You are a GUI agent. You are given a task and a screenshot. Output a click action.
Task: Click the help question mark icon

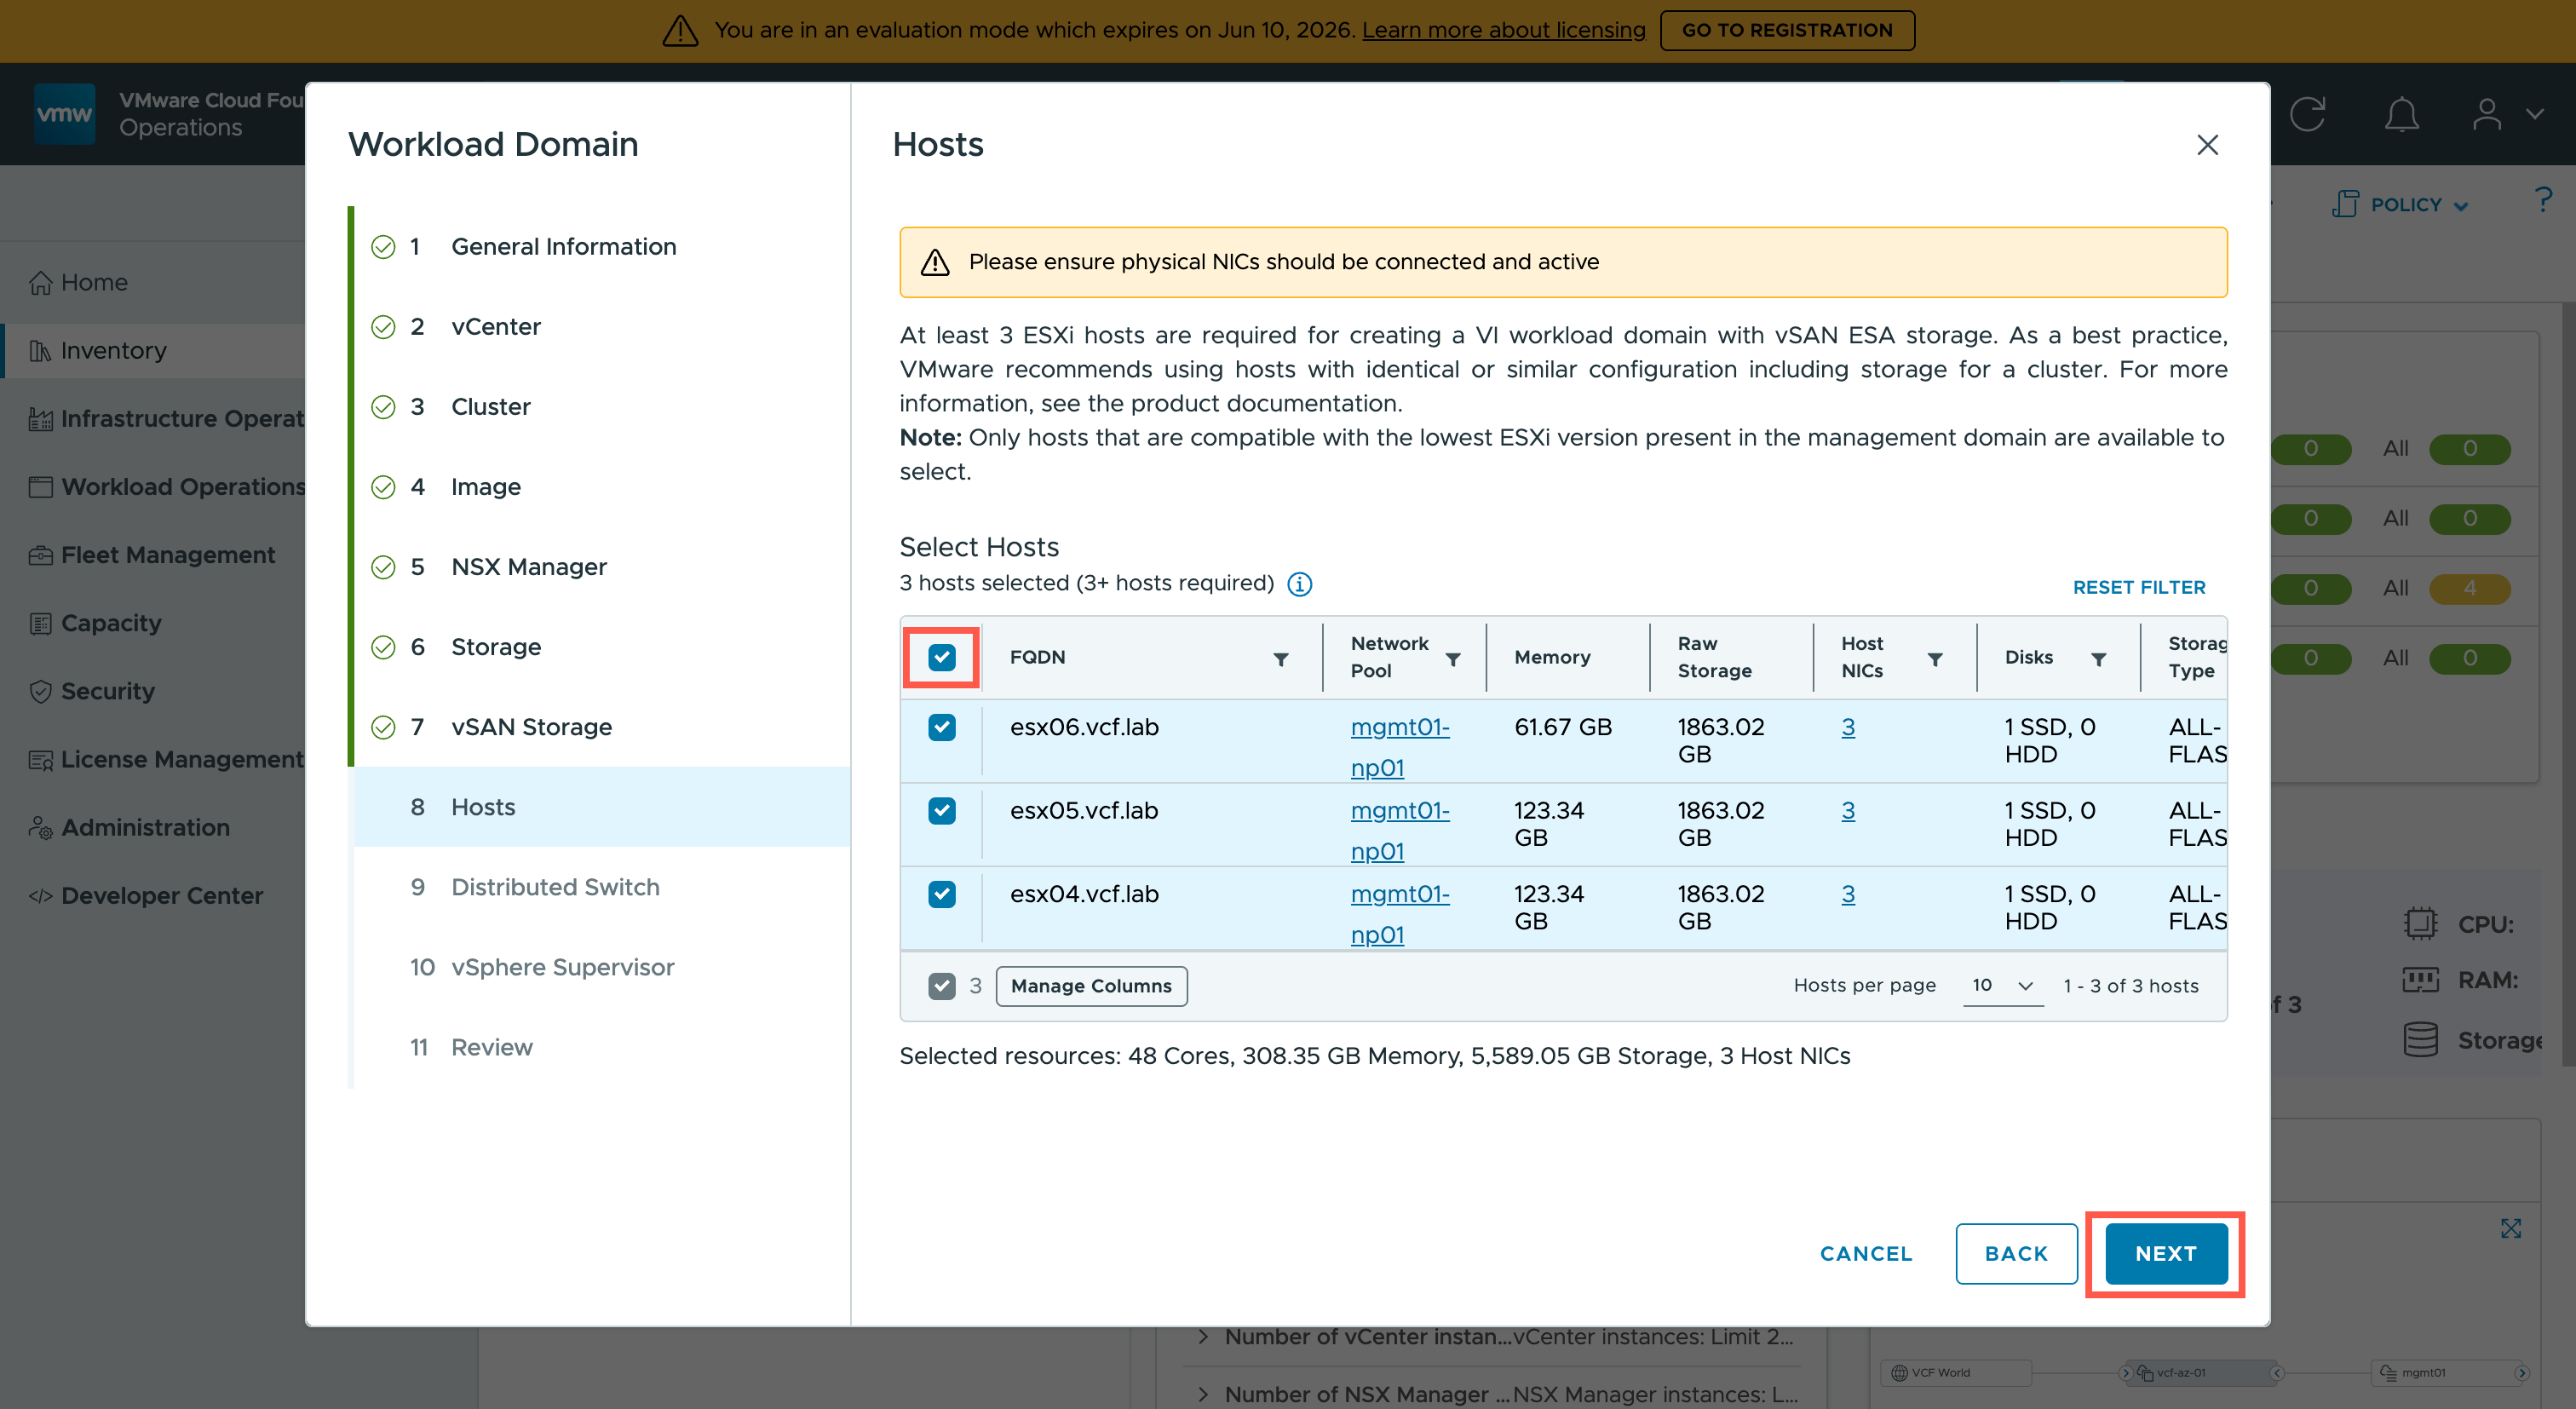pyautogui.click(x=2543, y=200)
